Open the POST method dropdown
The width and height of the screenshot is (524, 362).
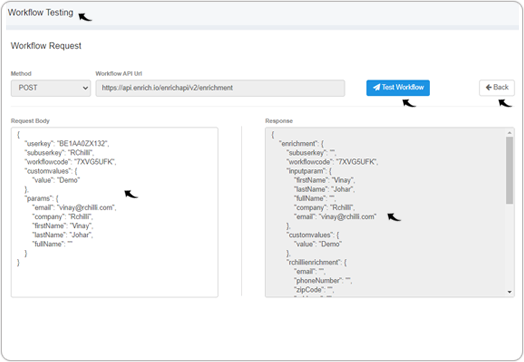pyautogui.click(x=51, y=88)
